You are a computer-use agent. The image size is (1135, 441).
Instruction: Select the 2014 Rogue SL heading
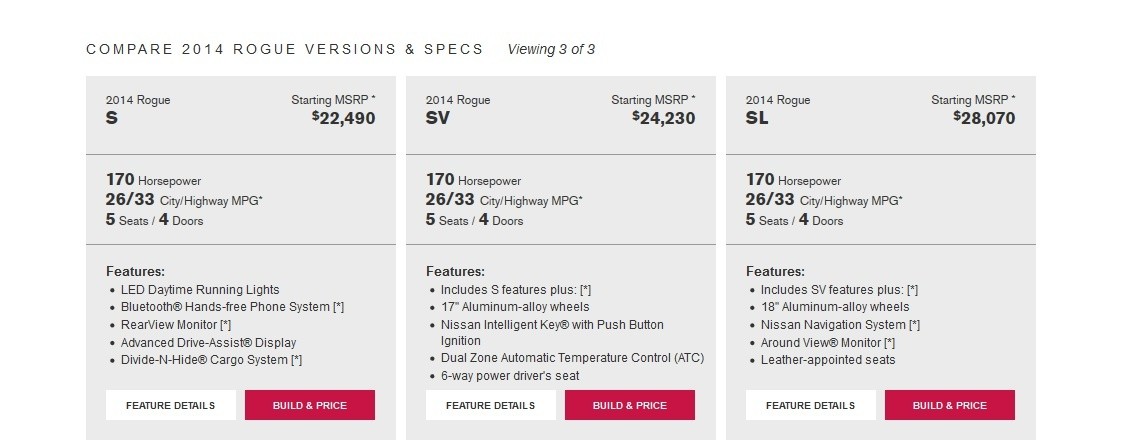point(778,109)
